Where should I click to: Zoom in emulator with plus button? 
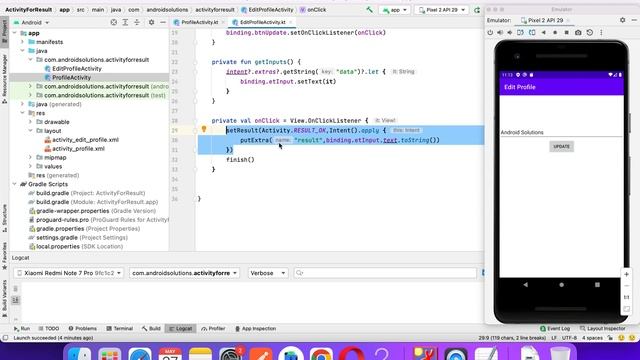[x=626, y=274]
